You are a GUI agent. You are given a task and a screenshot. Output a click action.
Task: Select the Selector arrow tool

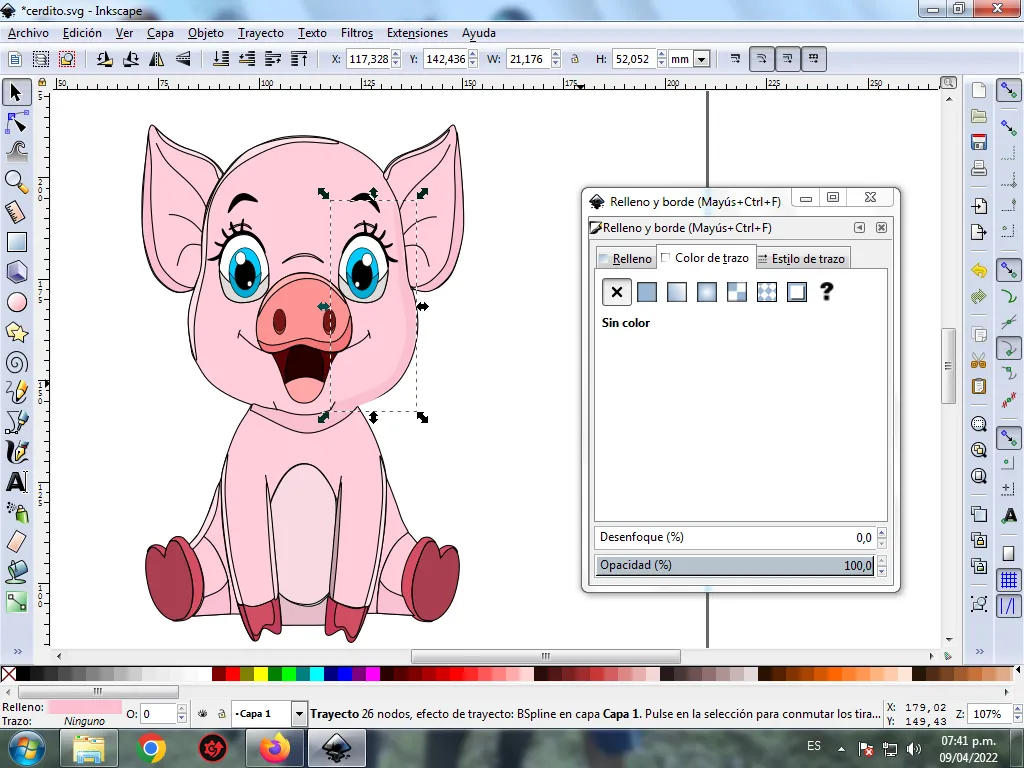16,93
